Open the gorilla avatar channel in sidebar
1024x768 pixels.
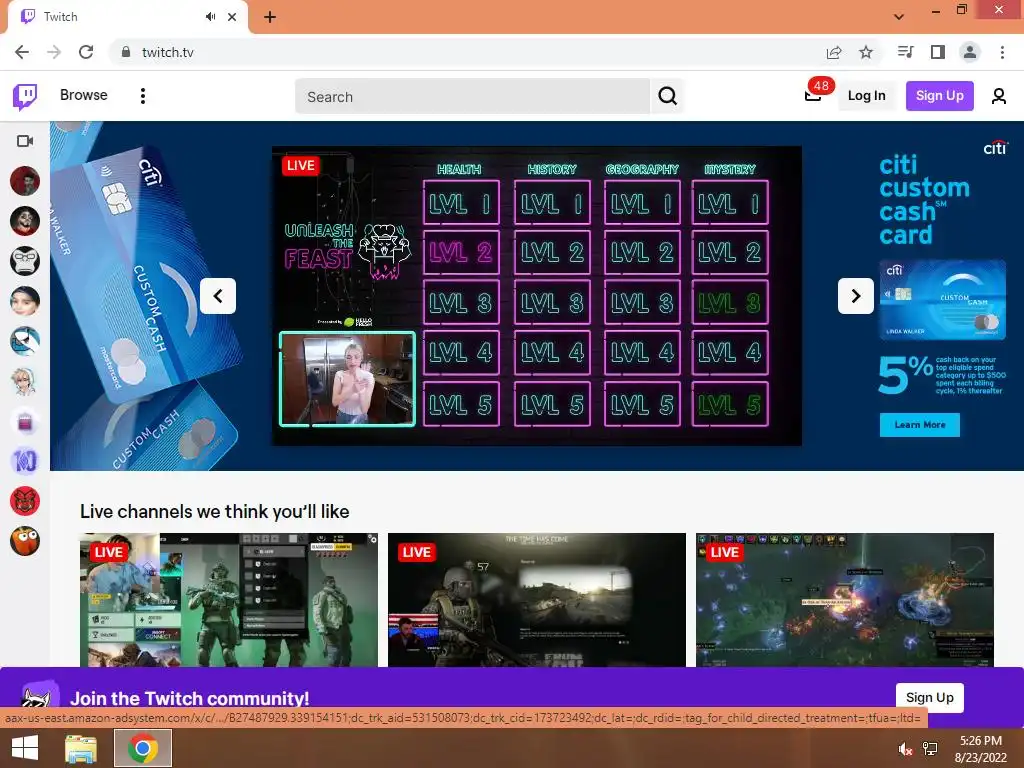pyautogui.click(x=25, y=261)
